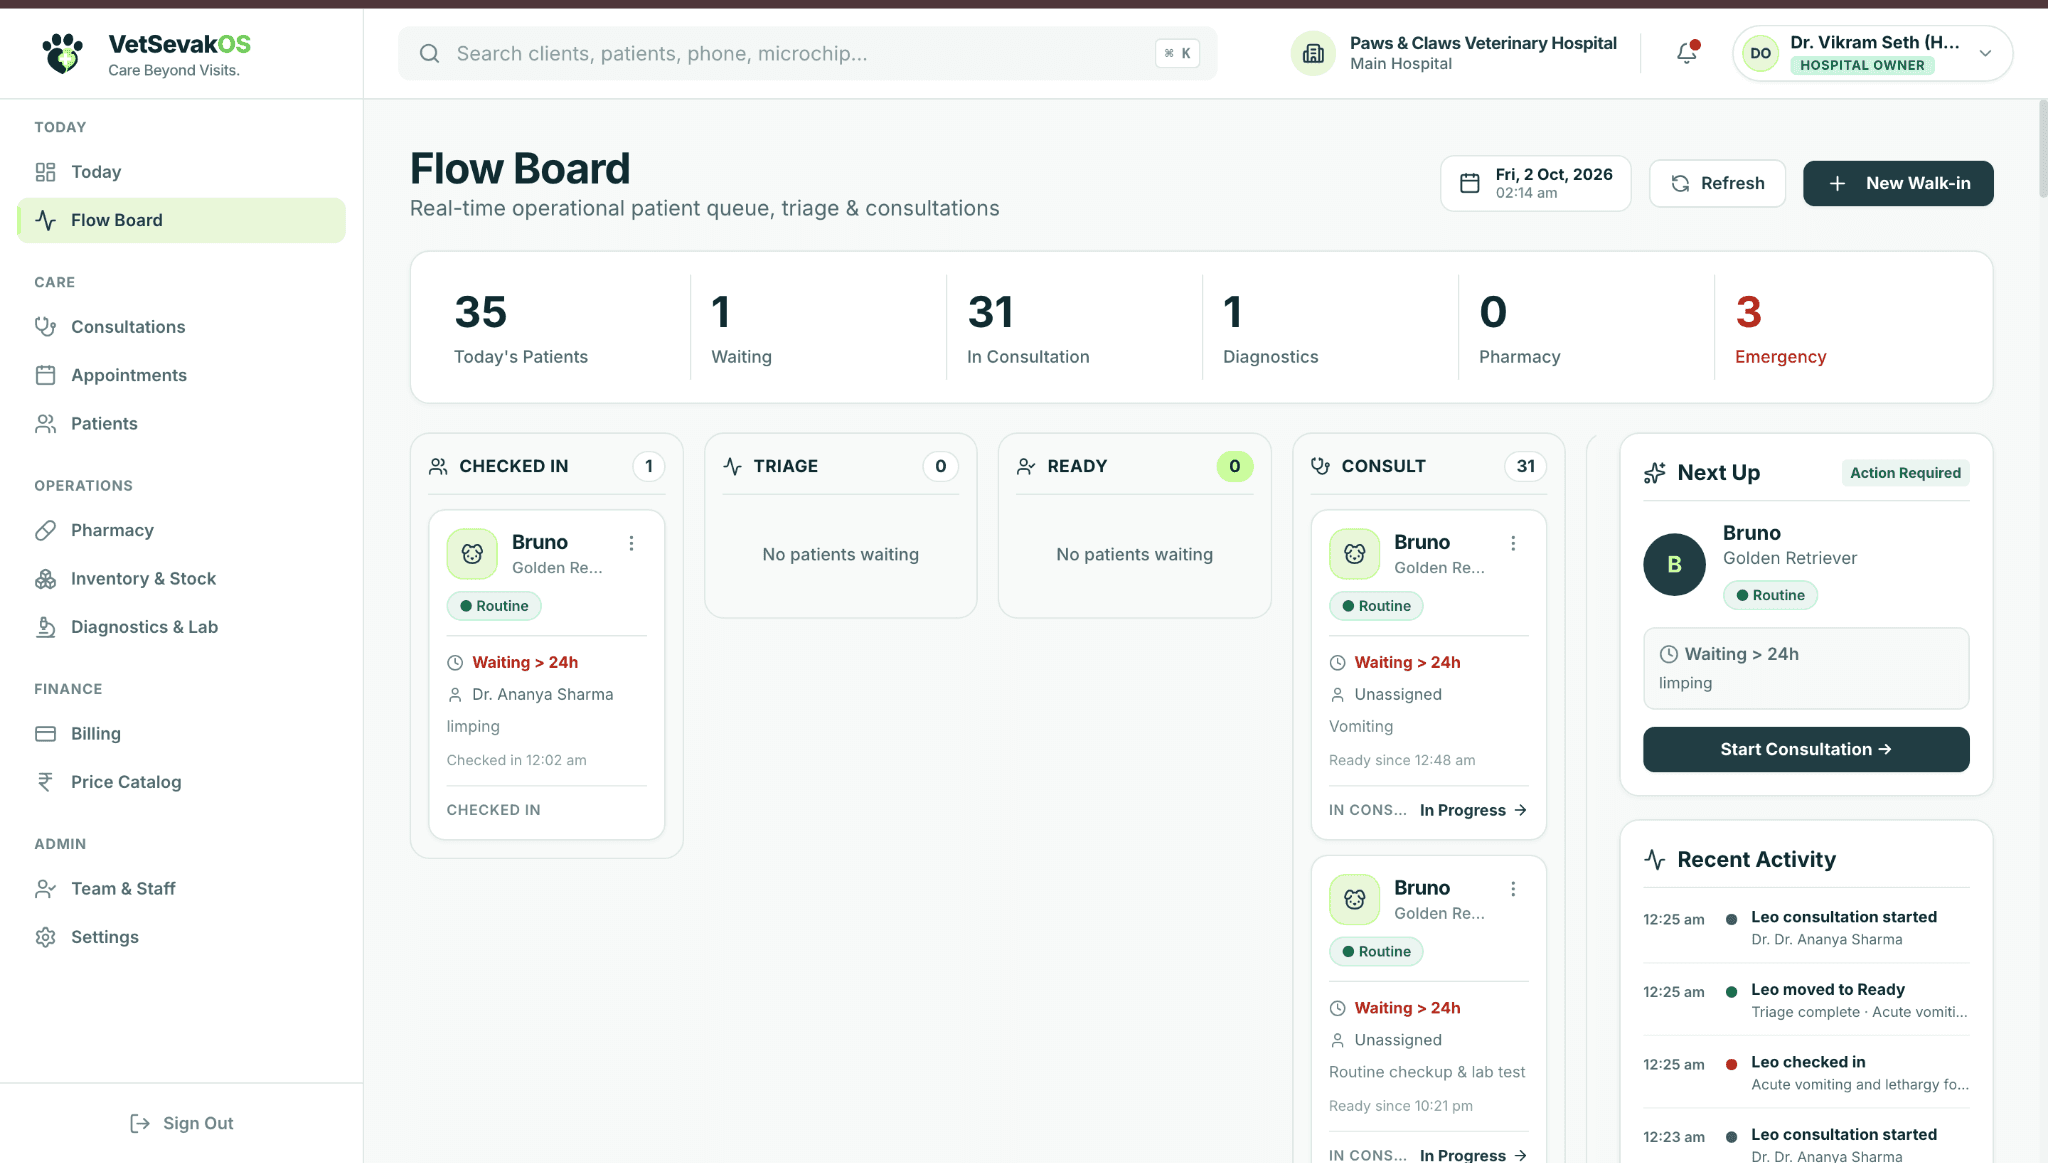Open Inventory & Stock section
Image resolution: width=2048 pixels, height=1163 pixels.
pyautogui.click(x=181, y=579)
